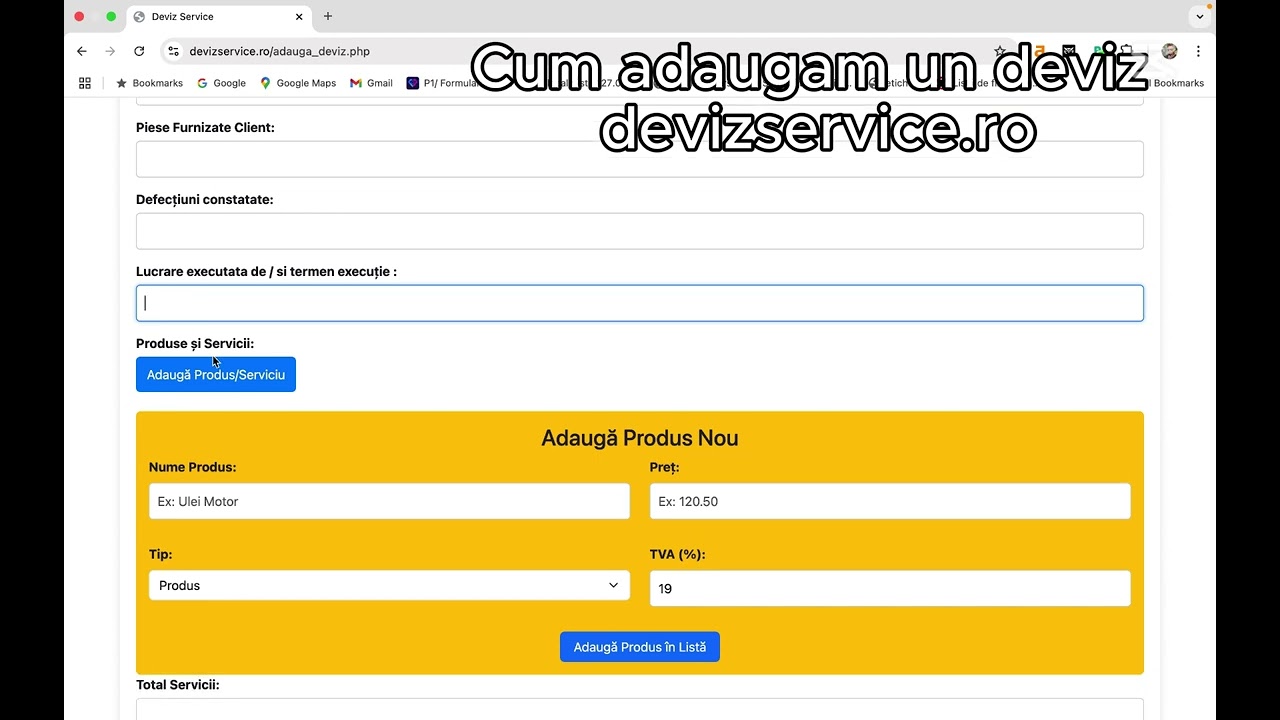
Task: Click the Tip label
Action: (160, 554)
